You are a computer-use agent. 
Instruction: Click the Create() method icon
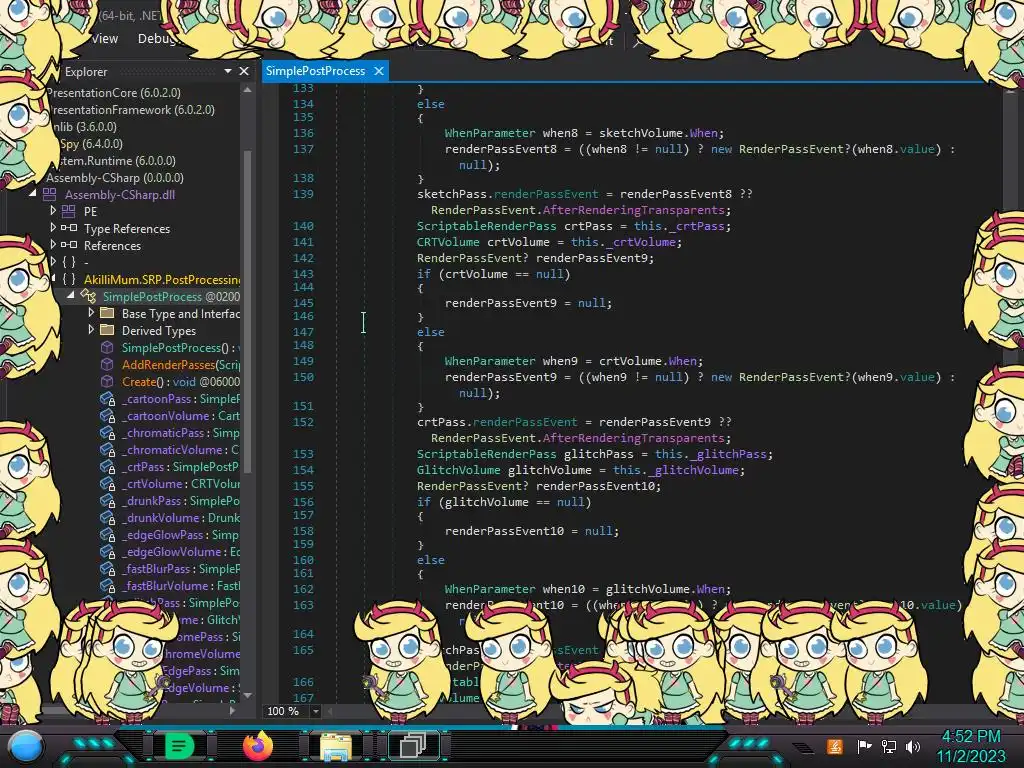pyautogui.click(x=107, y=381)
